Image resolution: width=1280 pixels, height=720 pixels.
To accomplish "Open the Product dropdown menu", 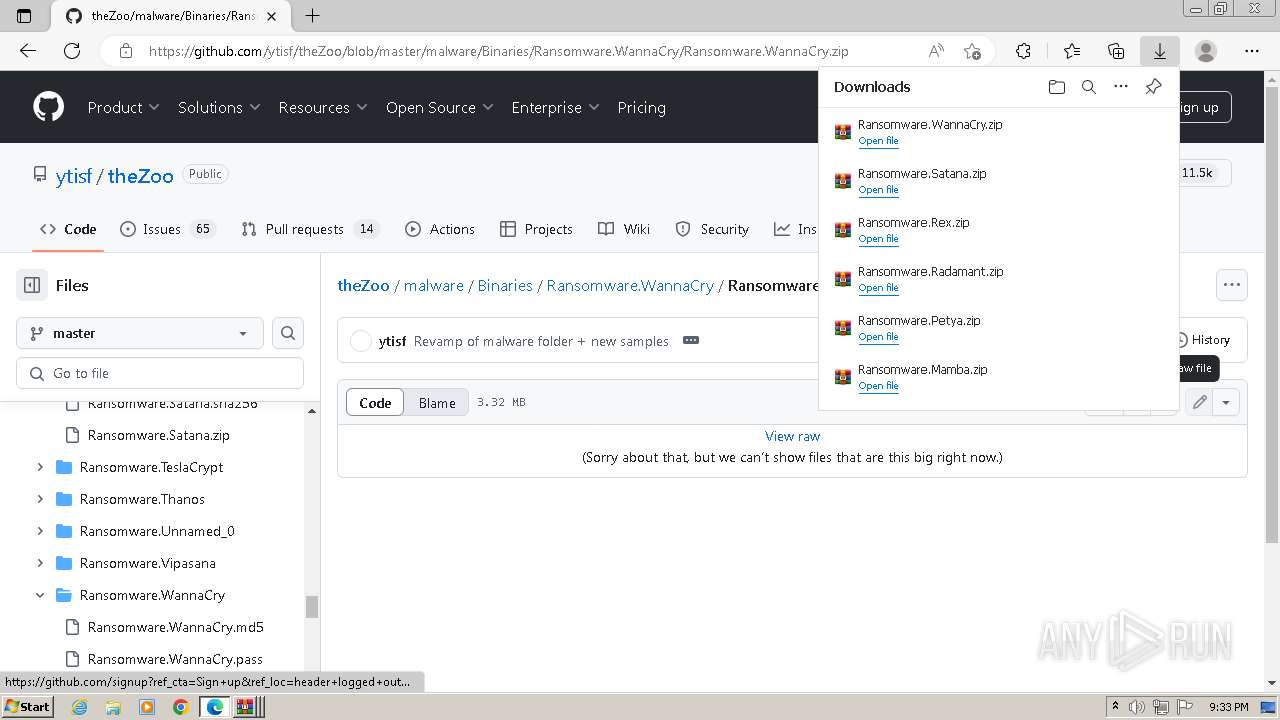I will point(124,107).
